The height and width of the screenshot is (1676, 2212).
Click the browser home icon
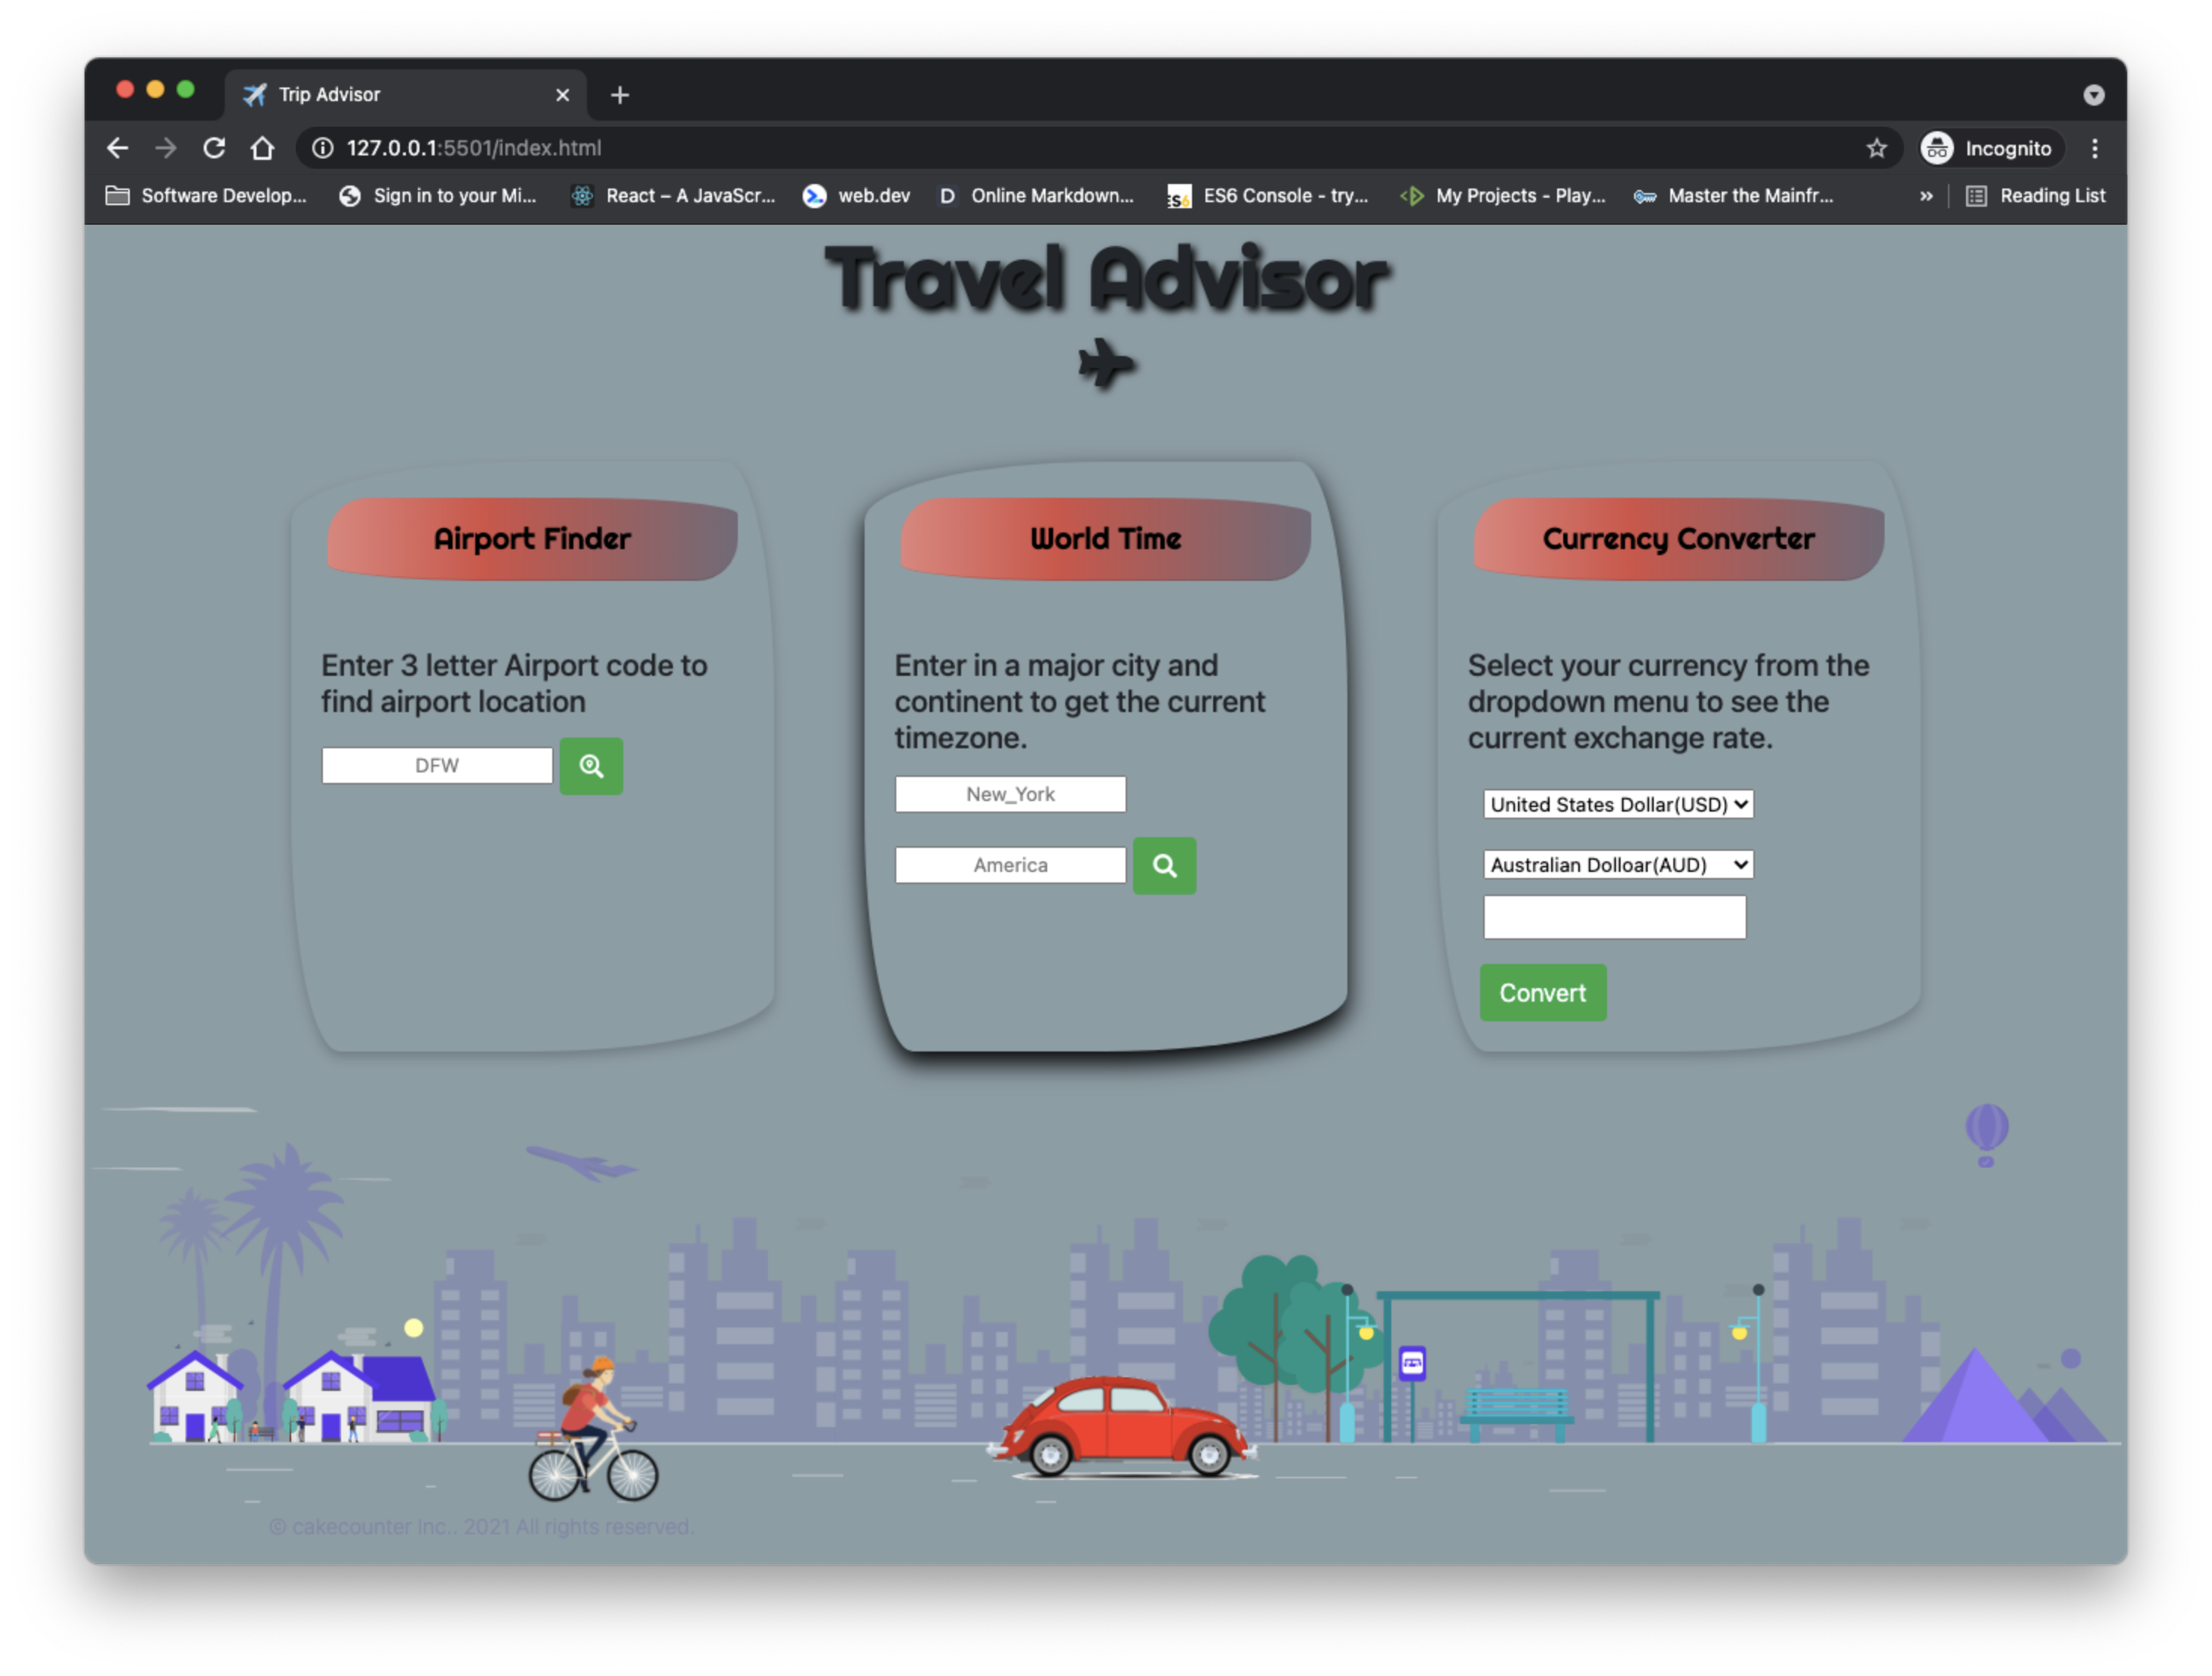[262, 148]
